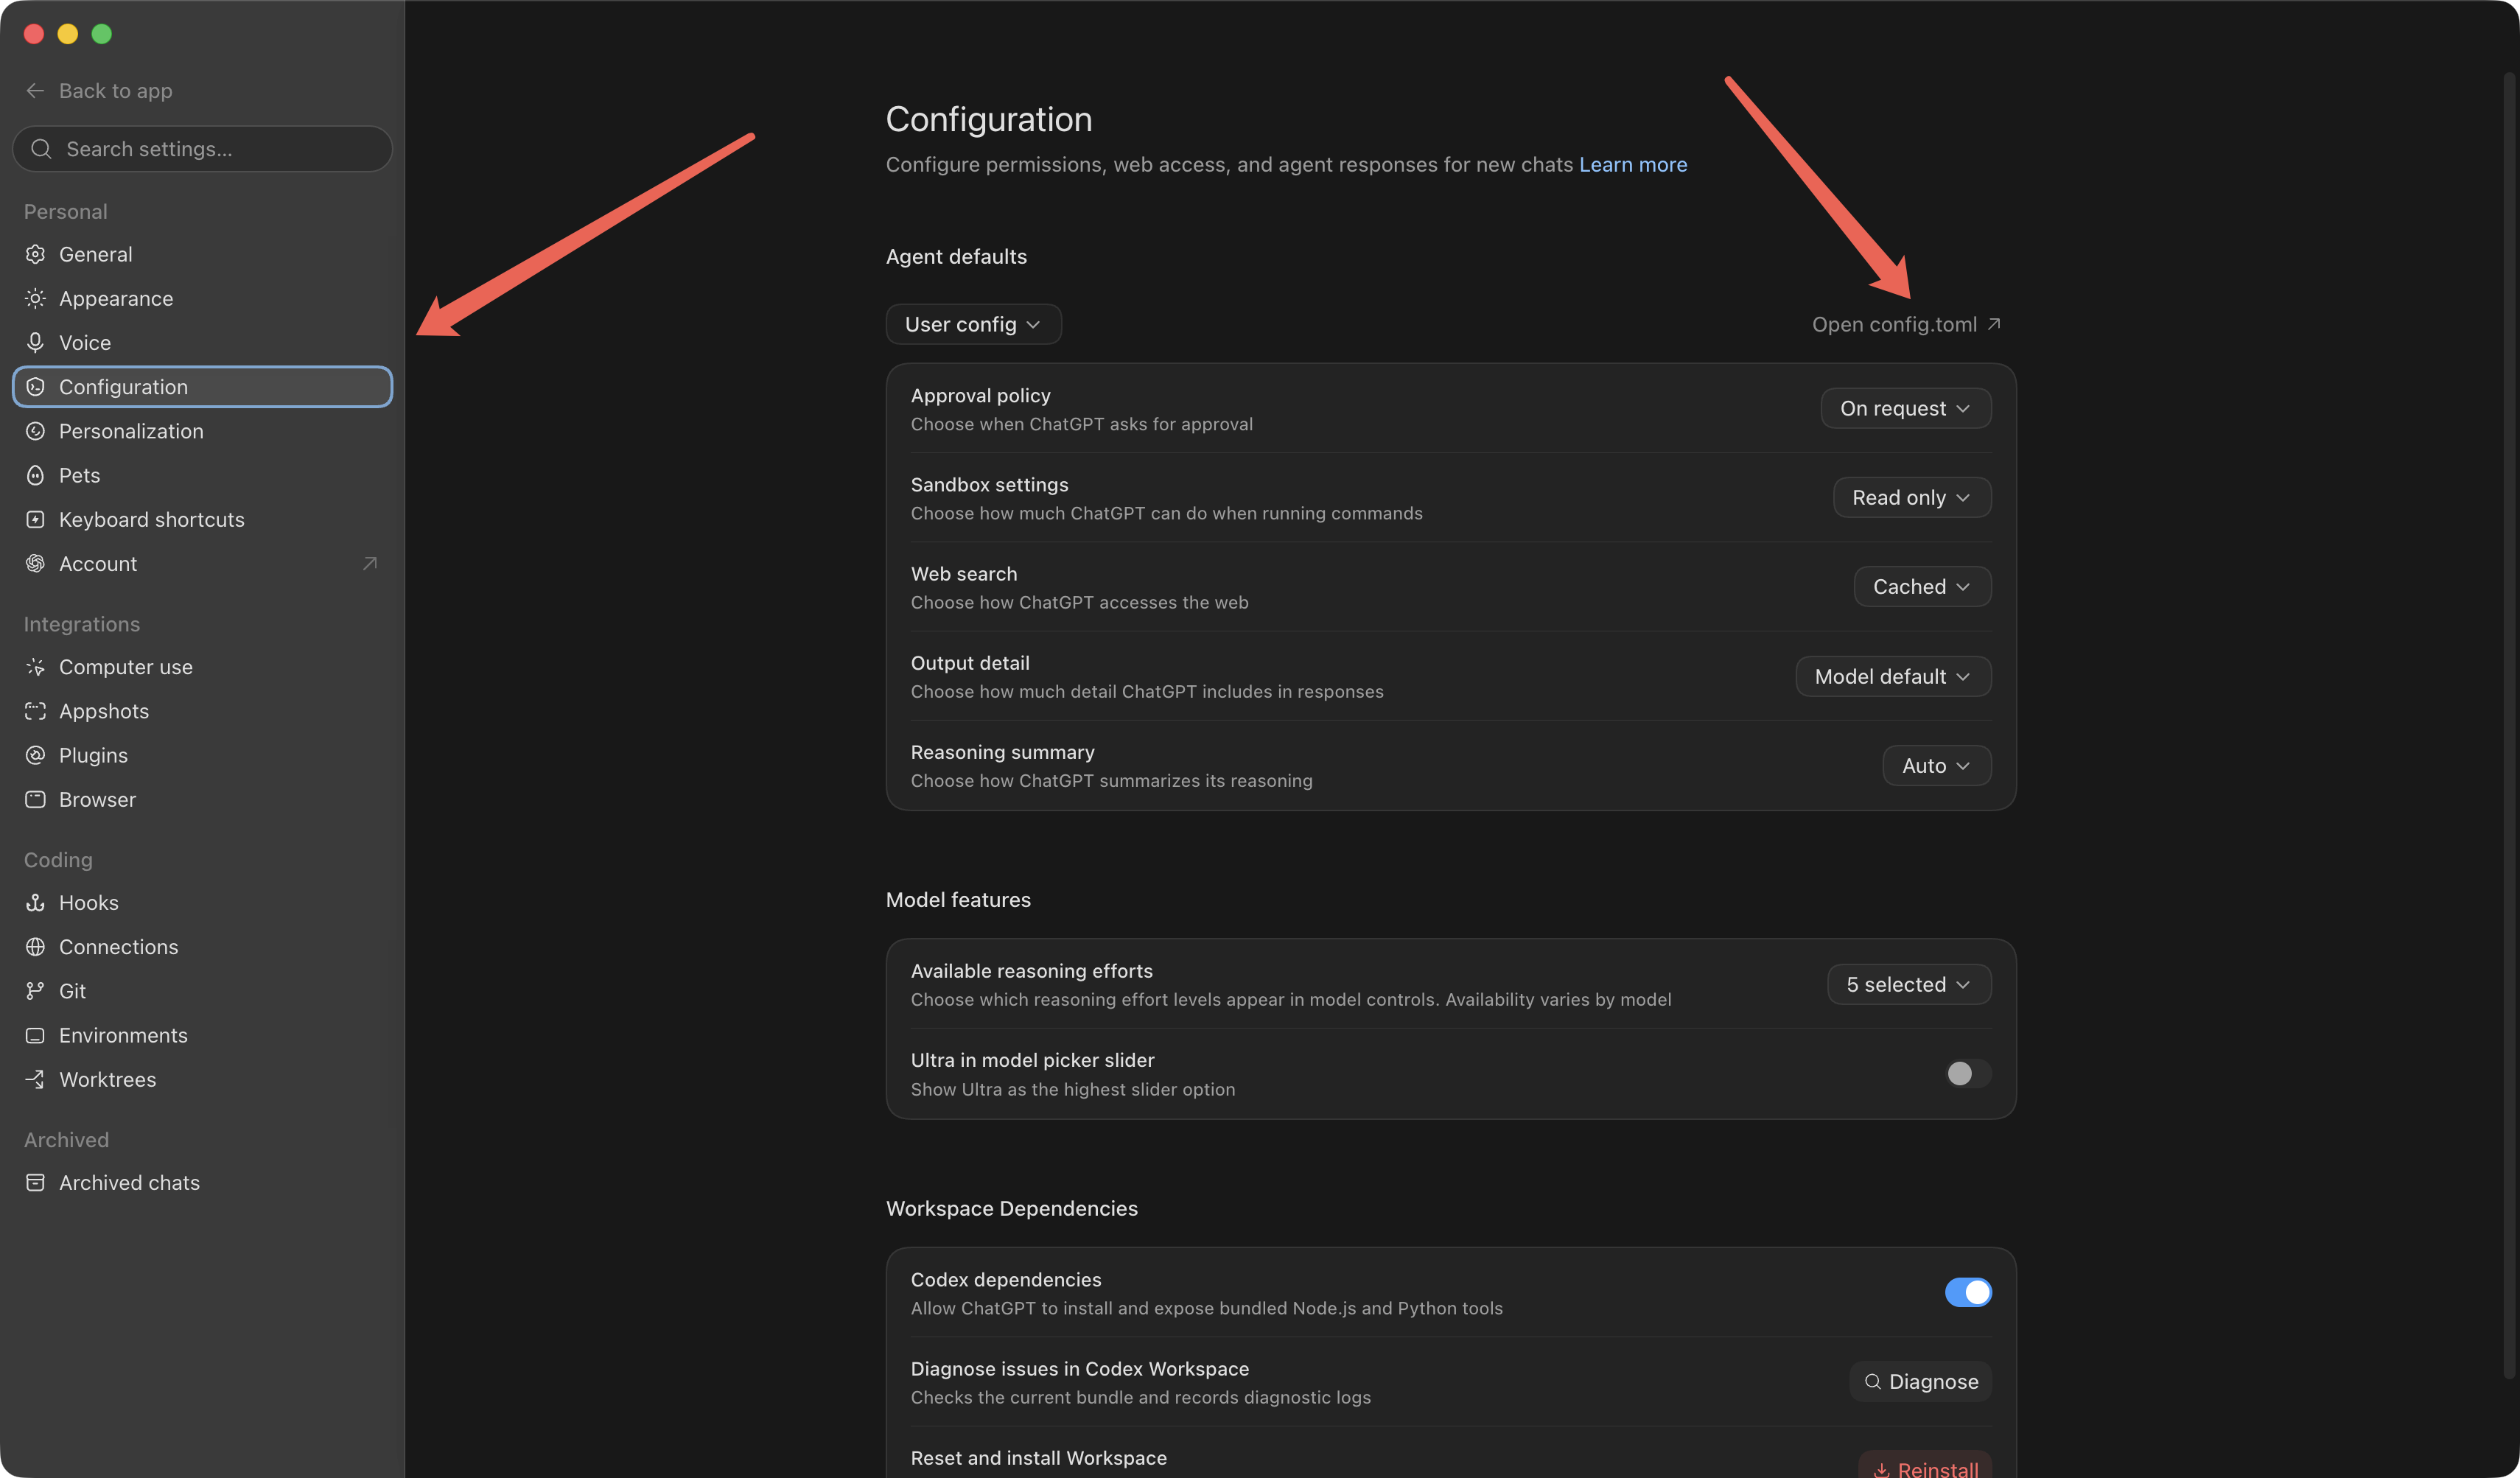Open Keyboard shortcuts settings
This screenshot has height=1478, width=2520.
202,519
